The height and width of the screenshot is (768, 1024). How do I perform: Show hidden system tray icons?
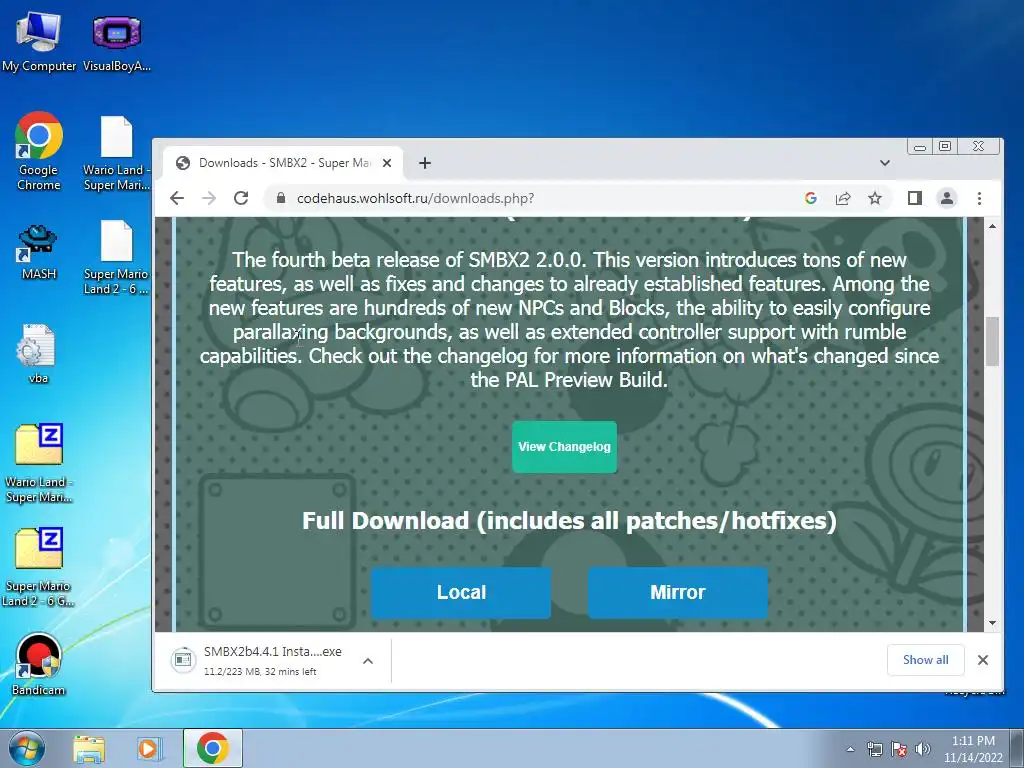coord(850,749)
